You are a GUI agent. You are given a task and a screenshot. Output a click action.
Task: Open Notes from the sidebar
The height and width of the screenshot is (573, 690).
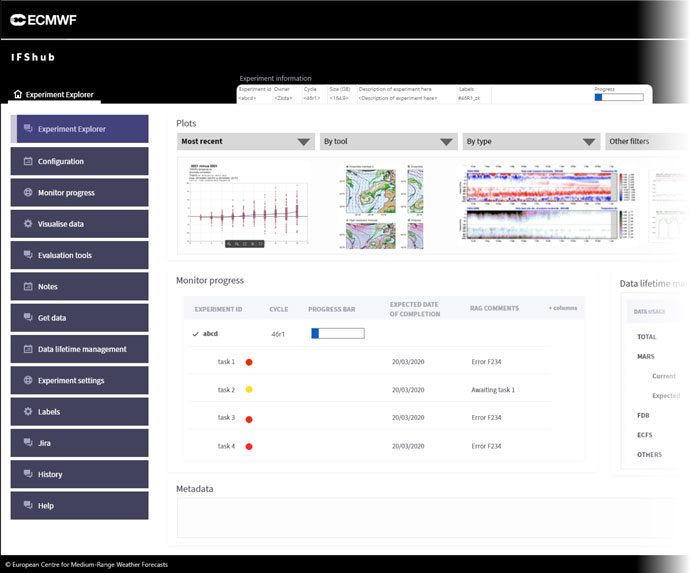[x=80, y=286]
